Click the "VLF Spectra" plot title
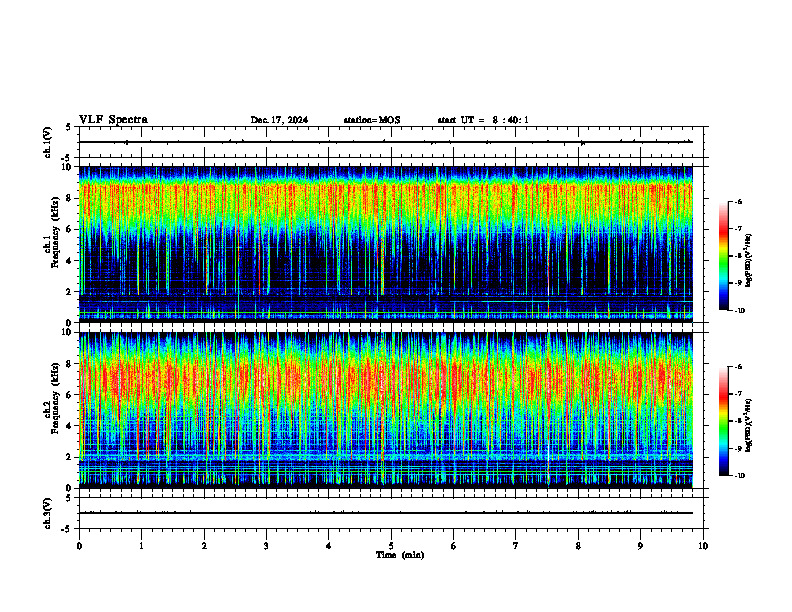Viewport: 792px width, 612px height. pyautogui.click(x=113, y=119)
